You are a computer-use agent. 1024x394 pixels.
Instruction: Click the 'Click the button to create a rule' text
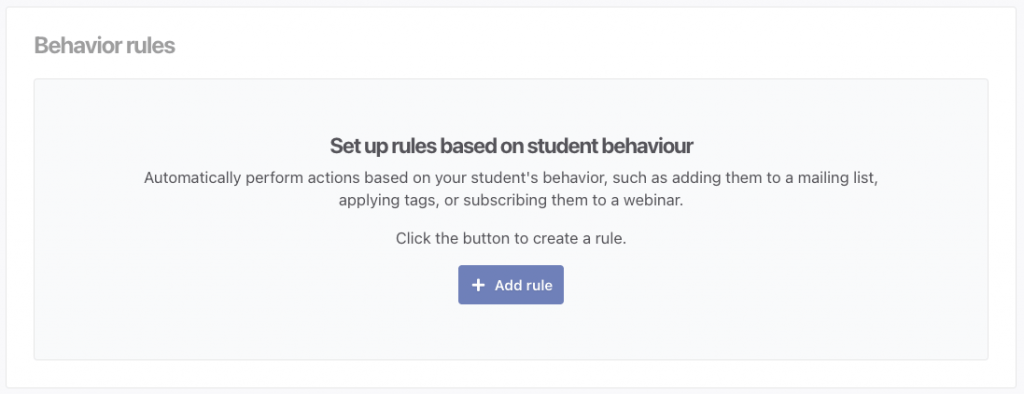[511, 238]
